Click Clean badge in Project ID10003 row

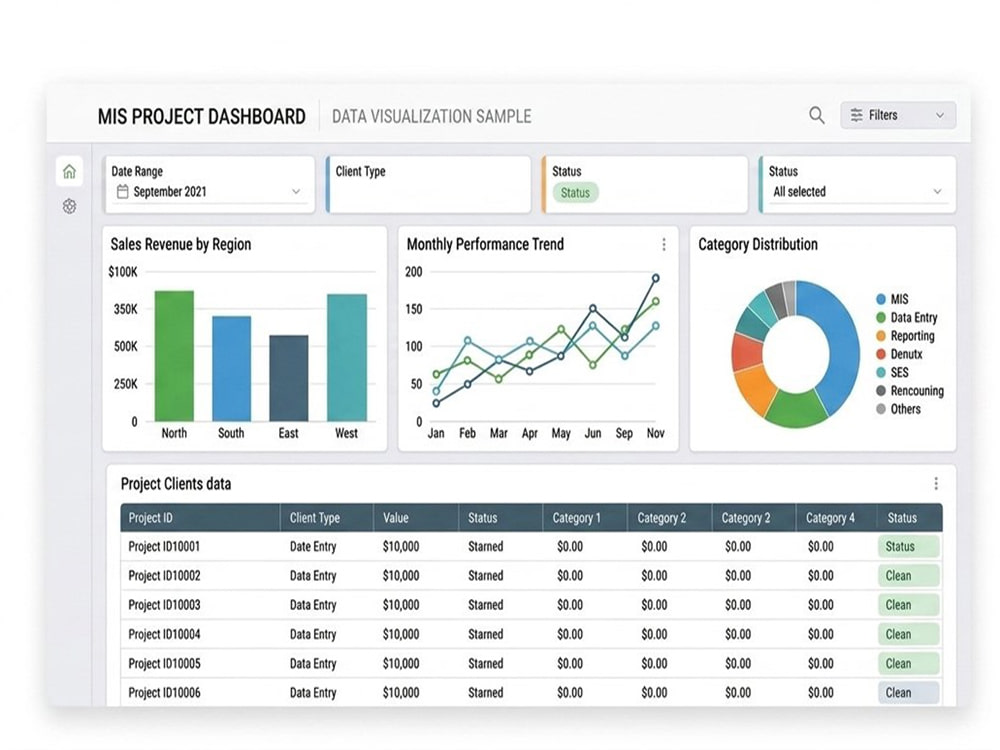point(908,605)
